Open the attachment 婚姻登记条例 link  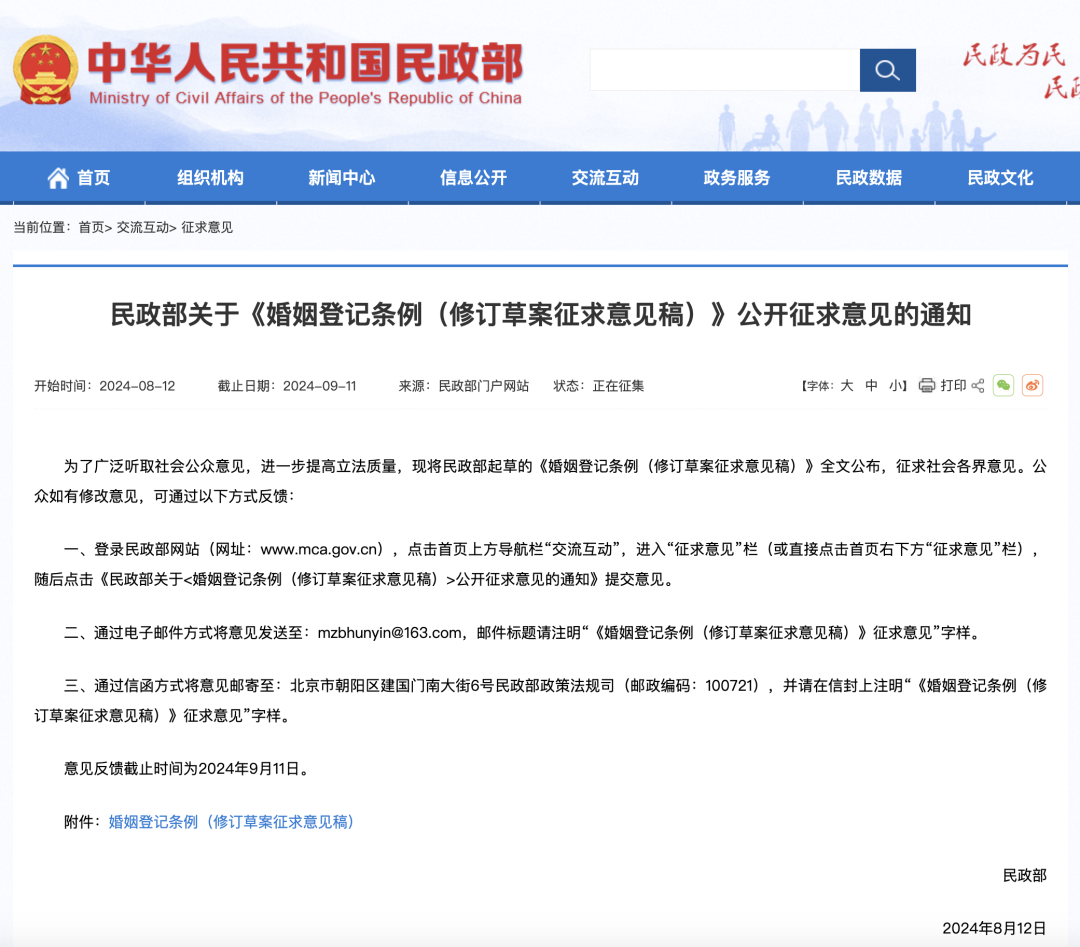click(x=231, y=822)
